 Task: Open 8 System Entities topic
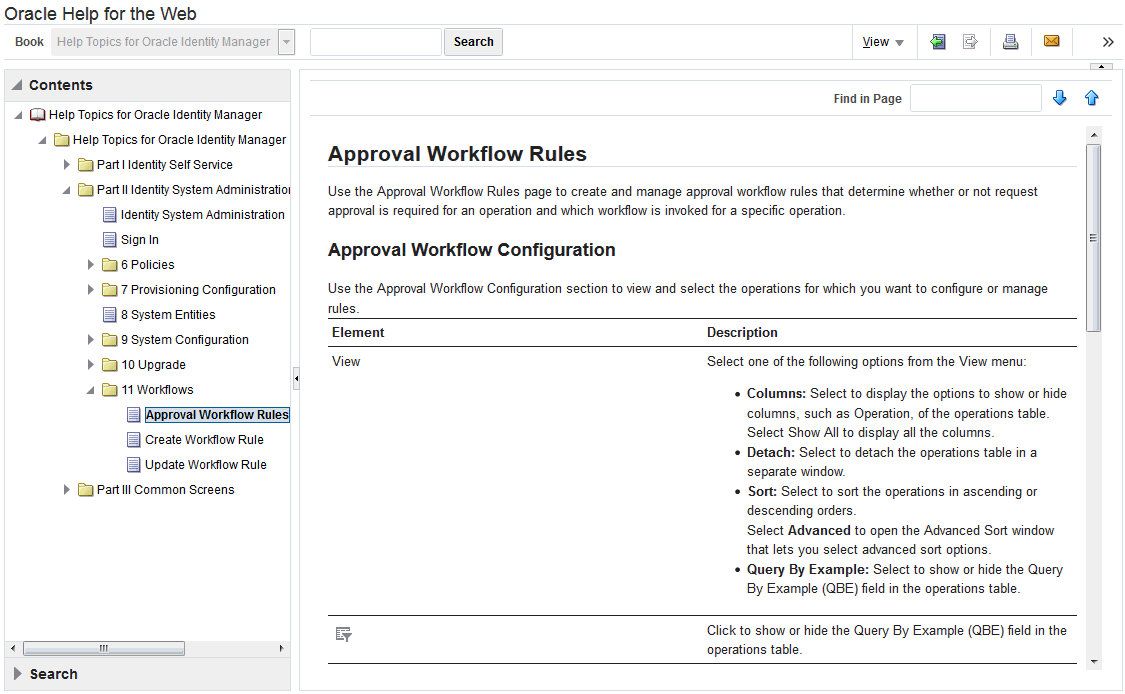pyautogui.click(x=168, y=314)
